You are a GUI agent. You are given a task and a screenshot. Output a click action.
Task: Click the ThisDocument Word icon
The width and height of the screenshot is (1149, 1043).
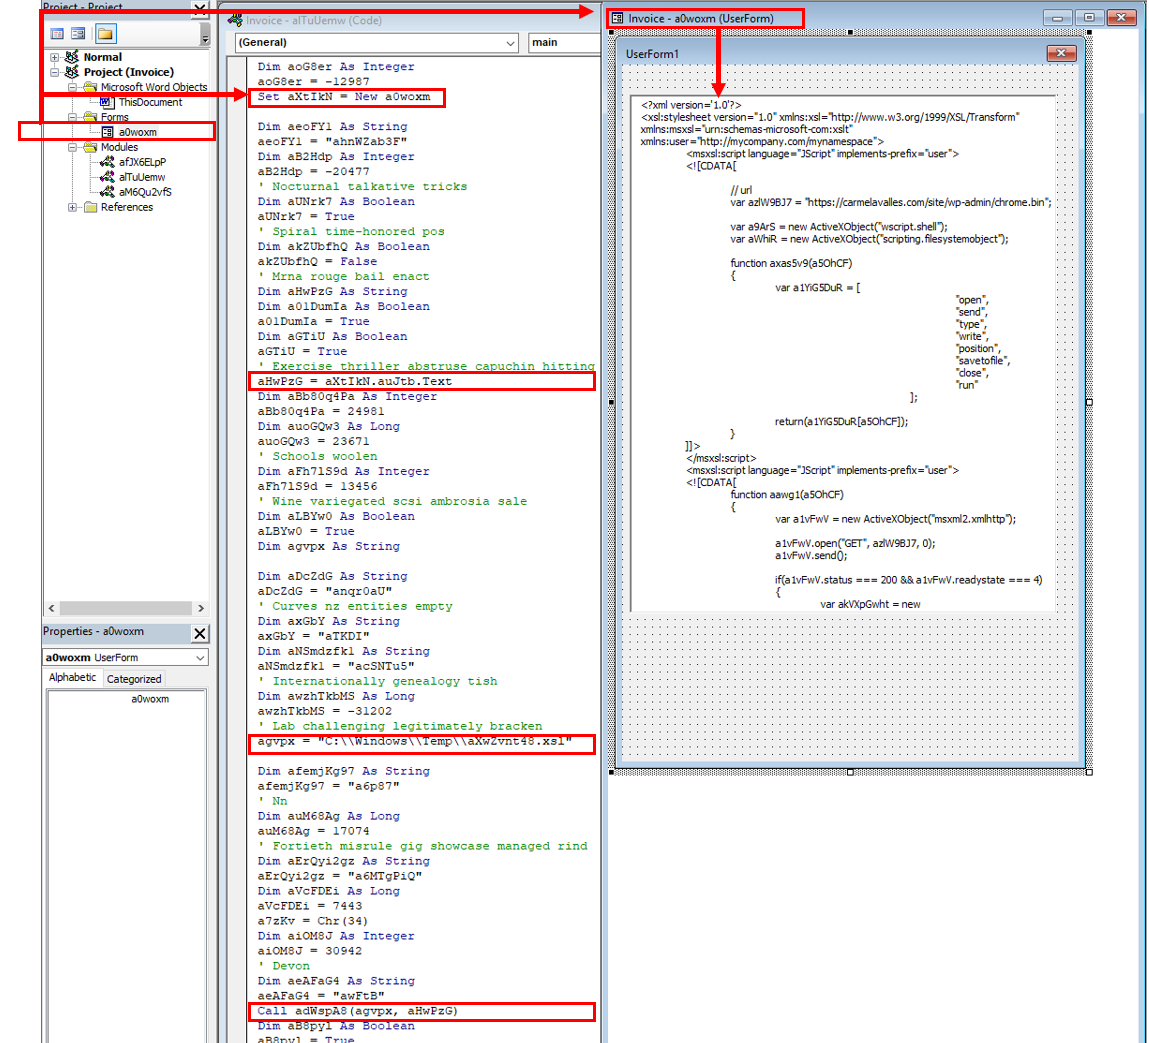pos(107,102)
